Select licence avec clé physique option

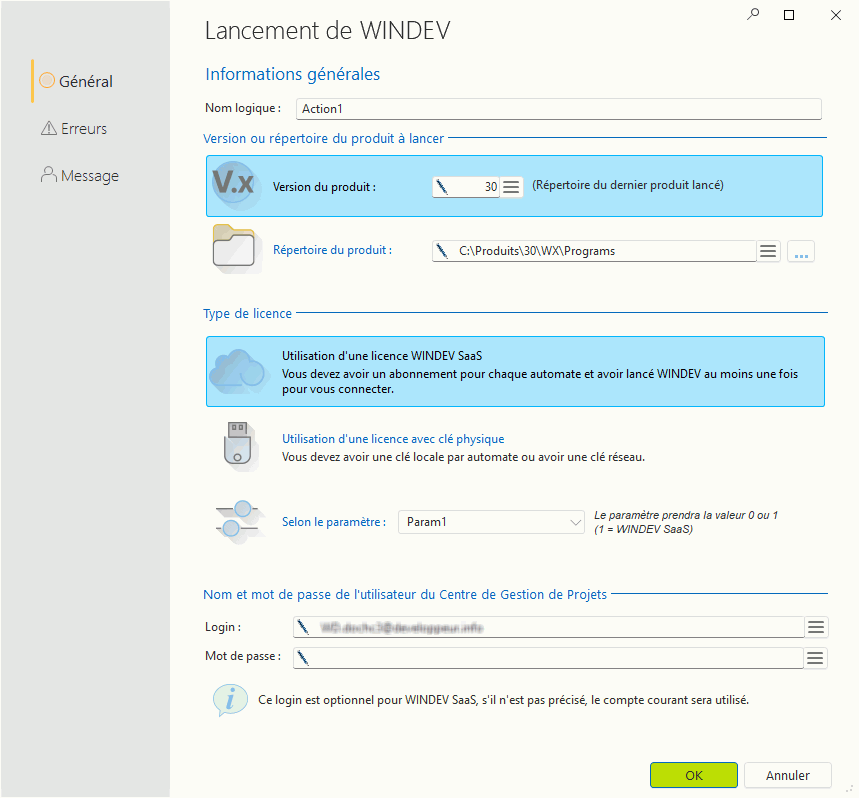(x=393, y=439)
